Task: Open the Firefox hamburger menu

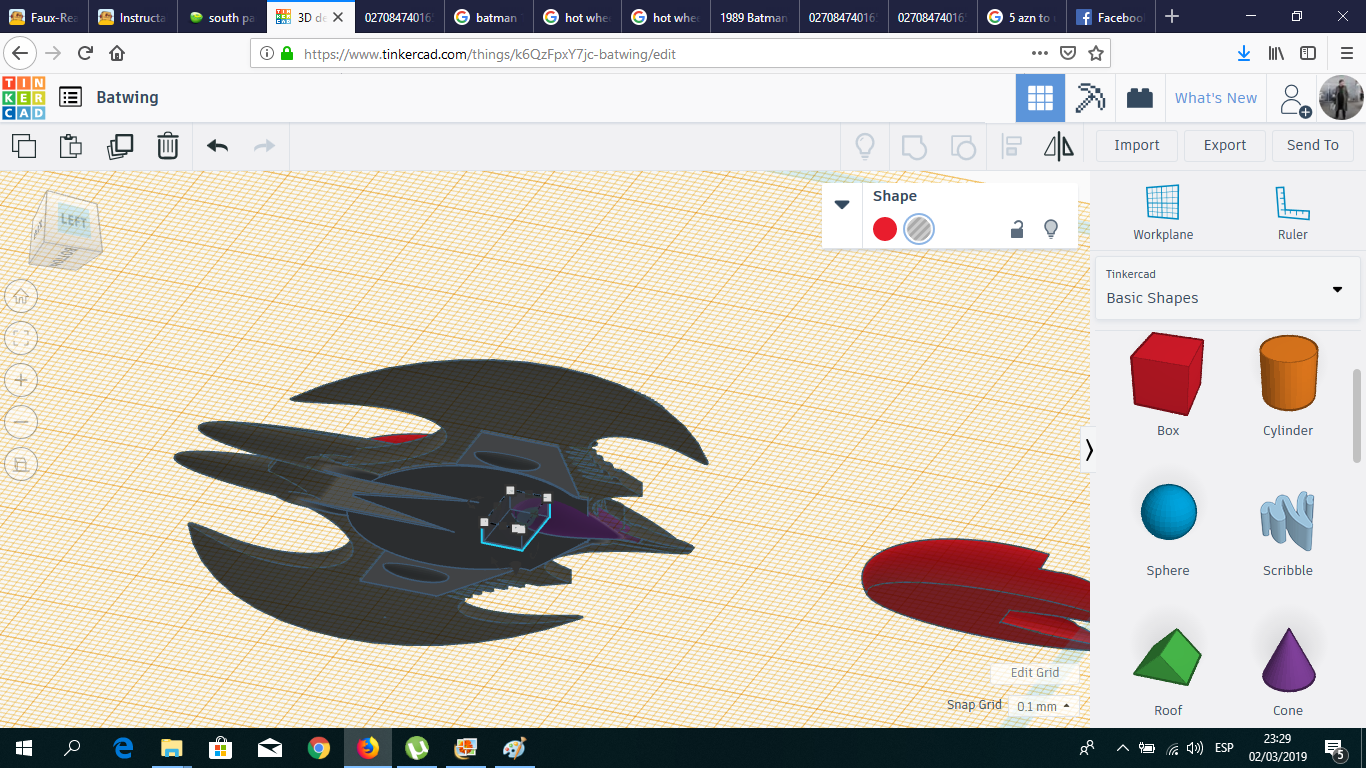Action: click(x=1346, y=53)
